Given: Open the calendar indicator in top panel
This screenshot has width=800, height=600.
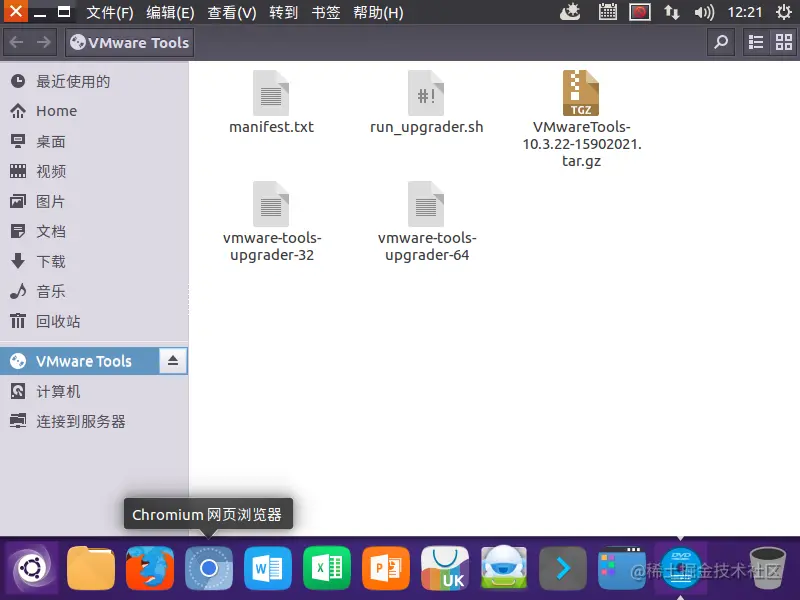Looking at the screenshot, I should (608, 12).
